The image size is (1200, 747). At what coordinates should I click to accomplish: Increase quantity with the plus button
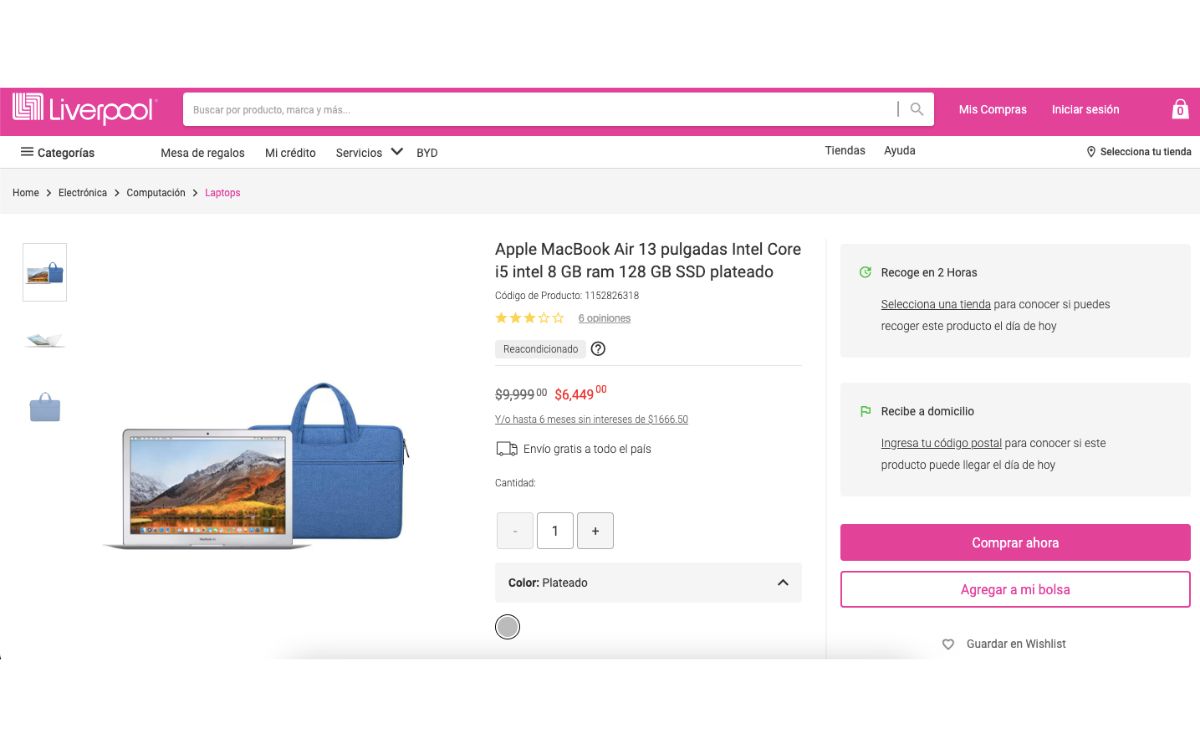595,531
